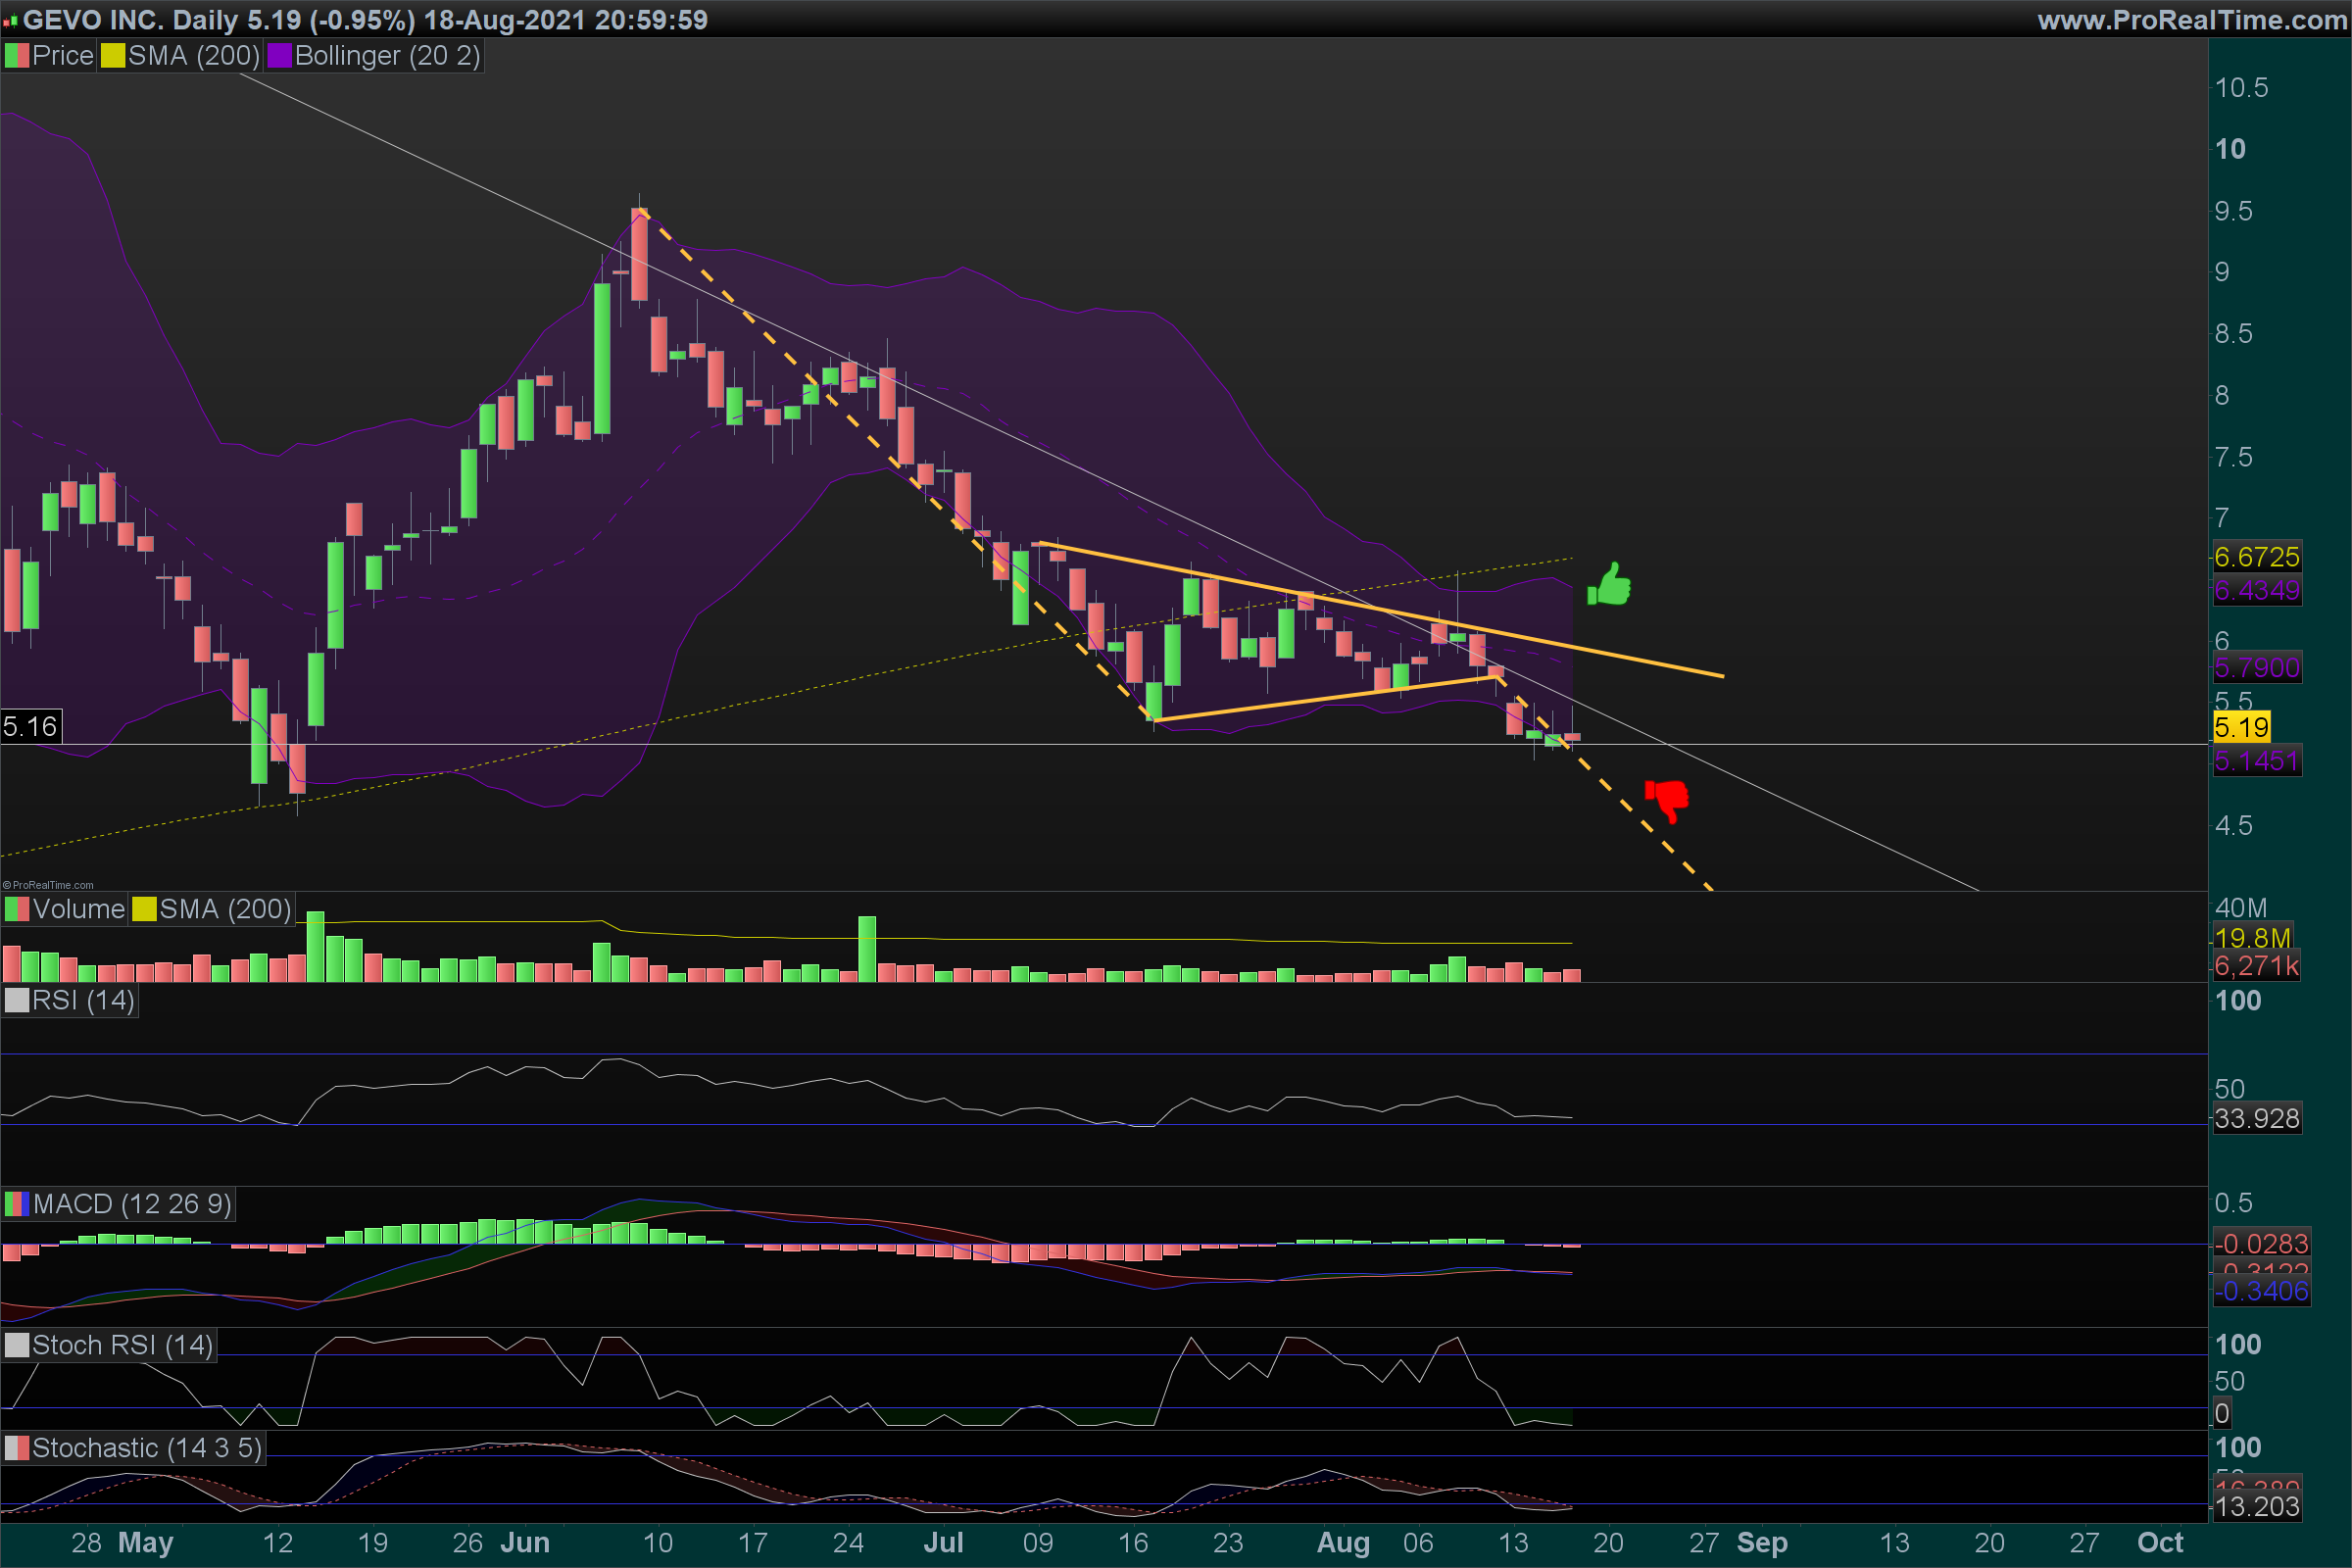
Task: Click the 6.6725 SMA value tag
Action: pyautogui.click(x=2256, y=557)
